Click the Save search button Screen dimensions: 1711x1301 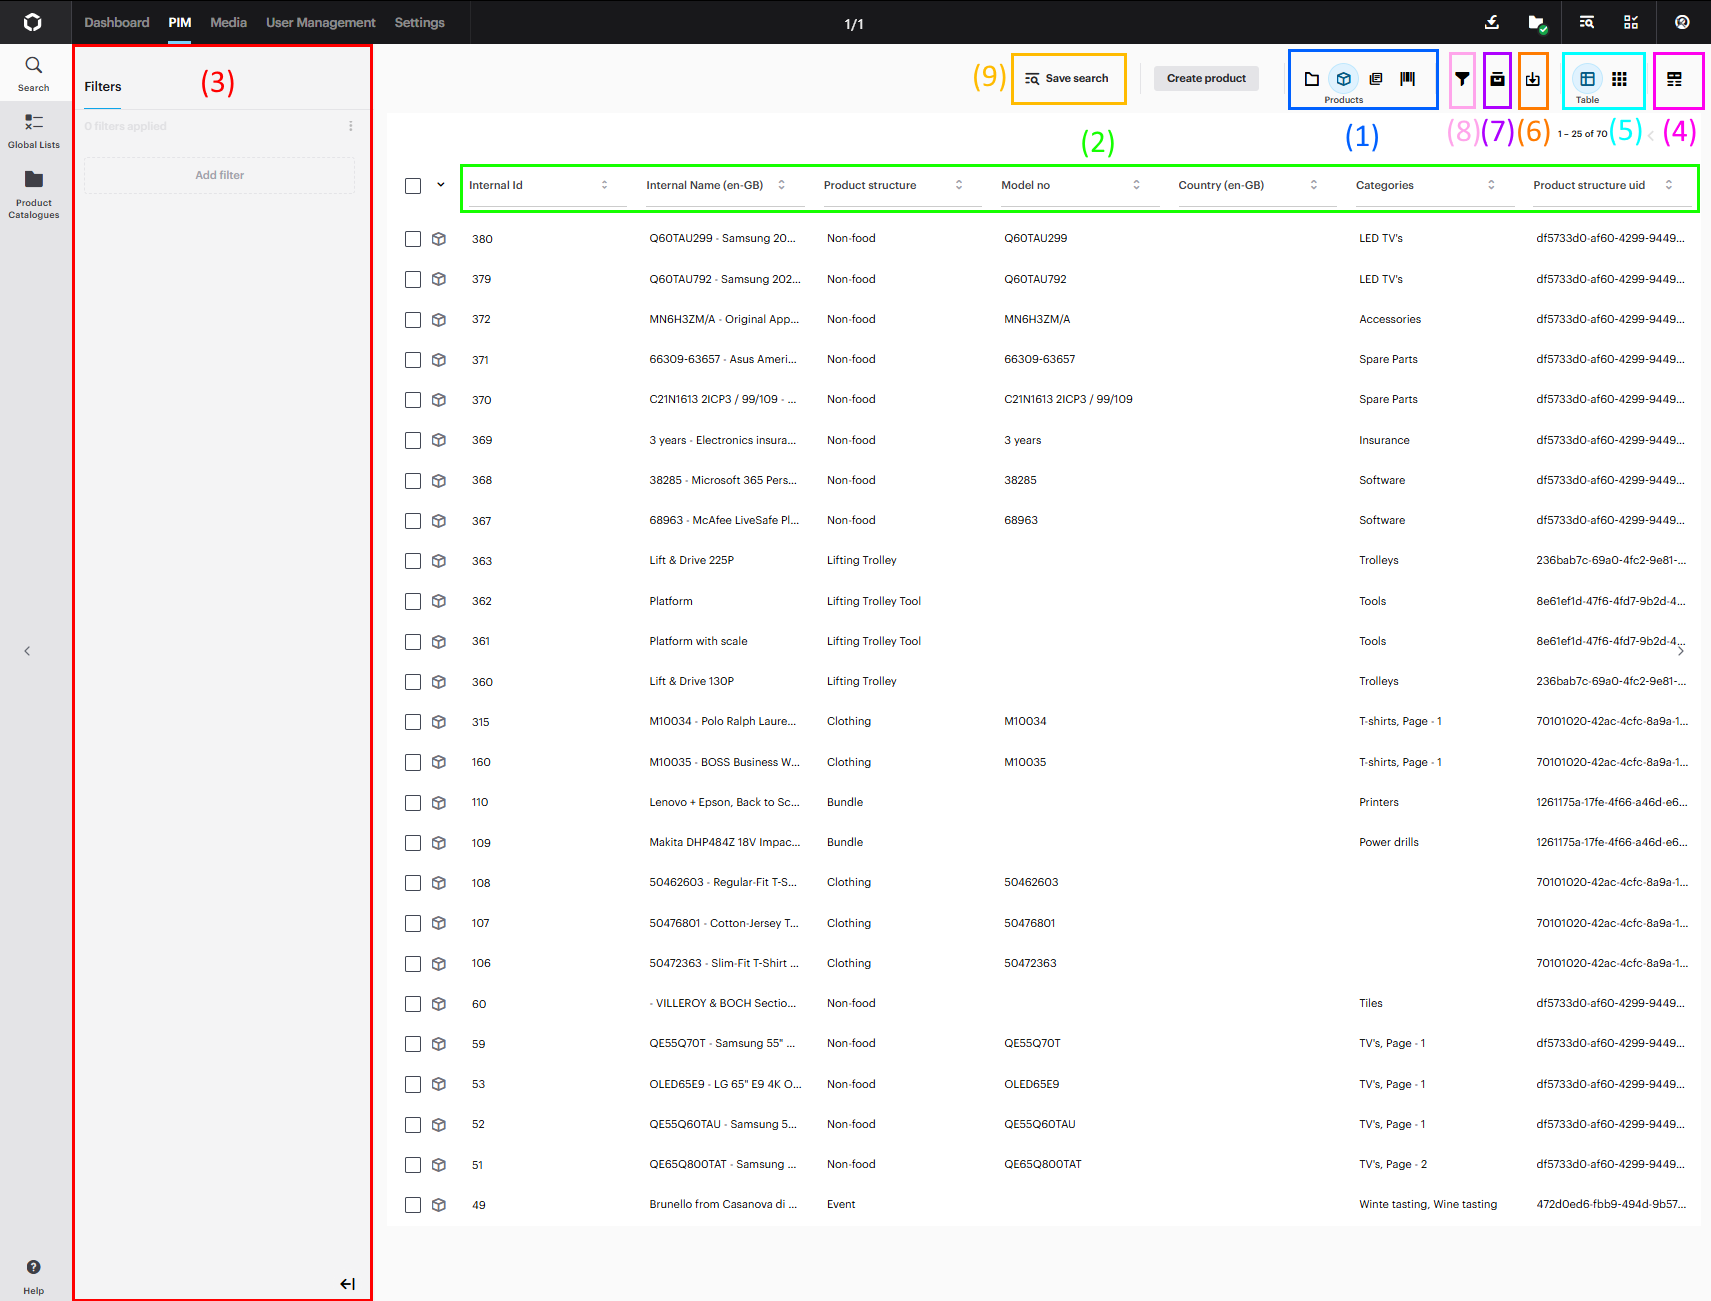pos(1067,79)
